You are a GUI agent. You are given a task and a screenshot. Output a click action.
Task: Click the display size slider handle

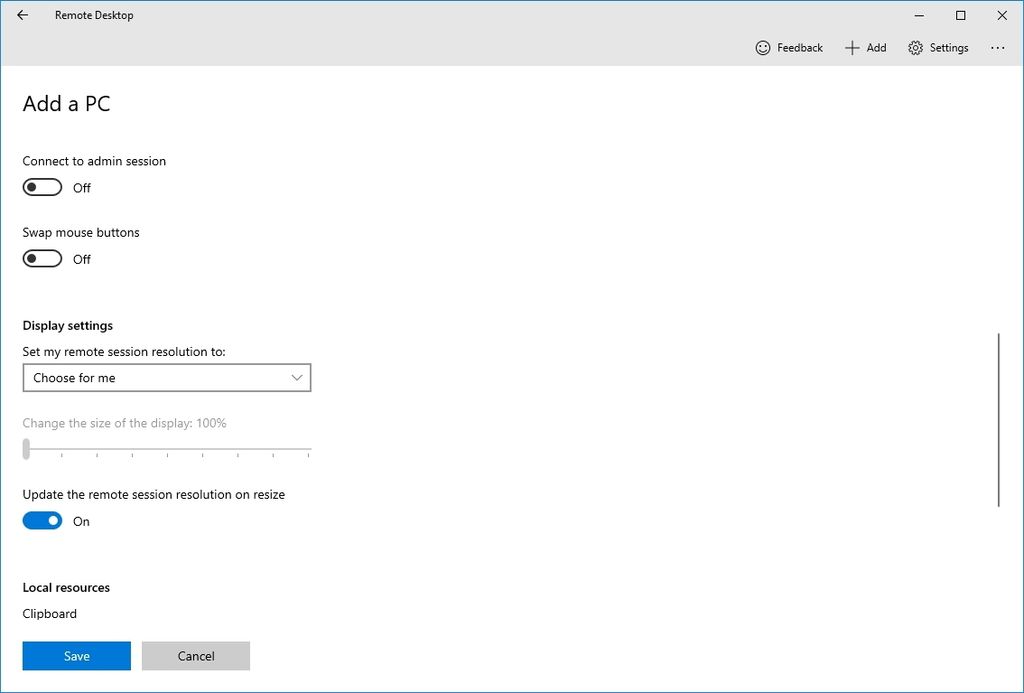tap(26, 449)
